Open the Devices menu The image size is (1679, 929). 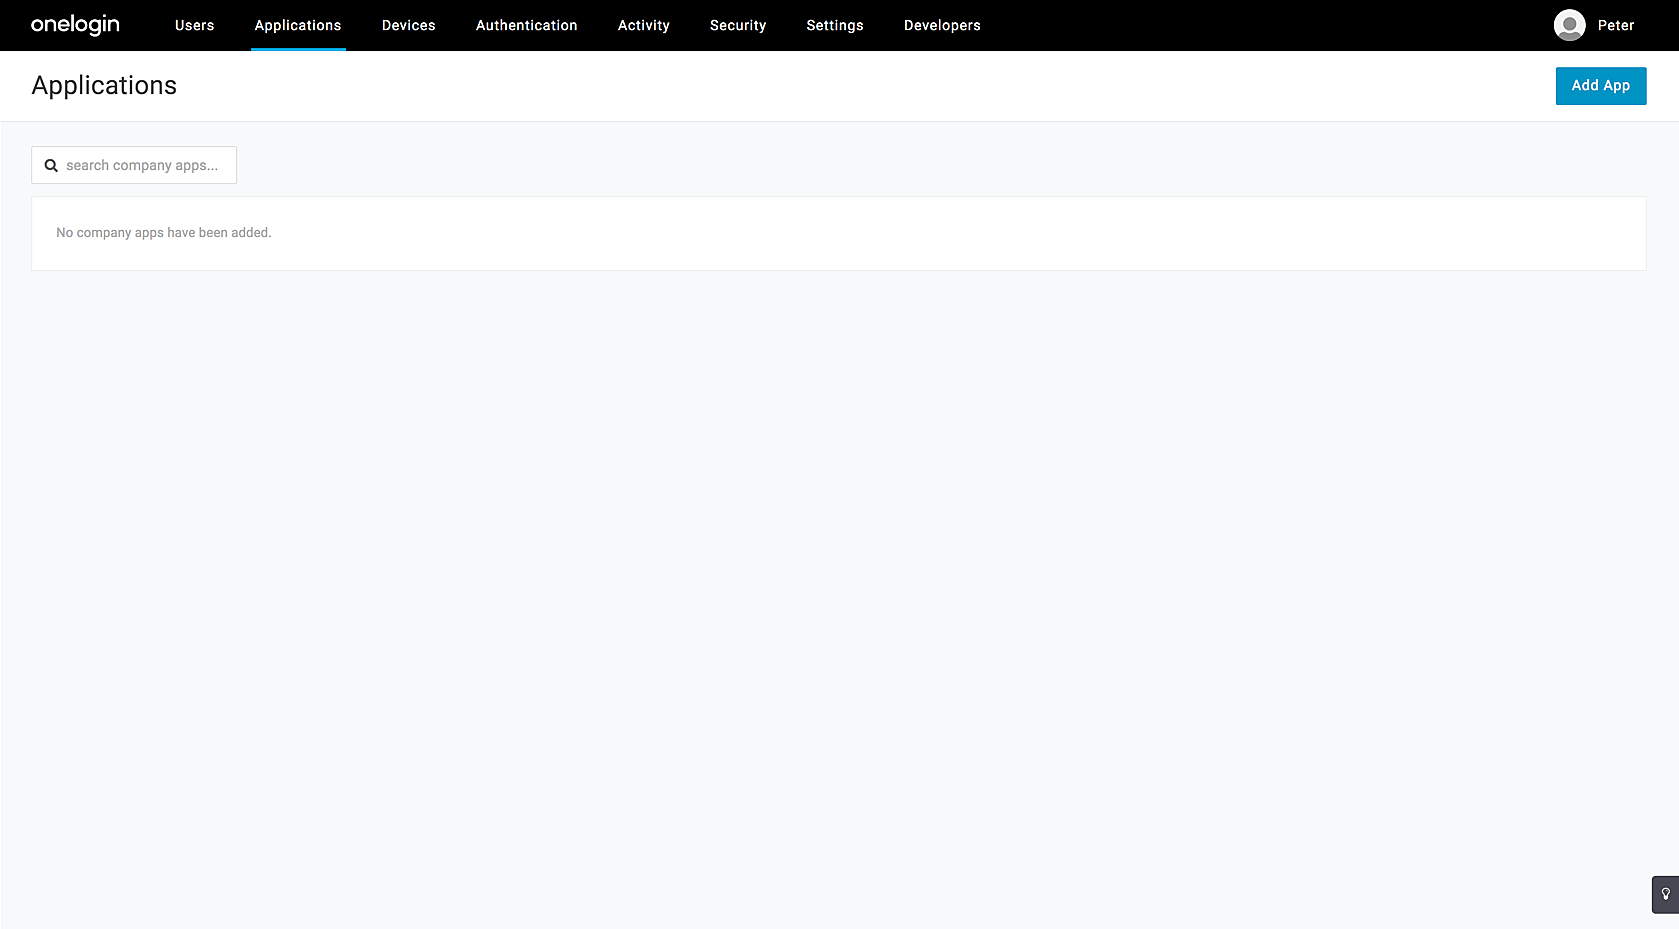tap(408, 25)
